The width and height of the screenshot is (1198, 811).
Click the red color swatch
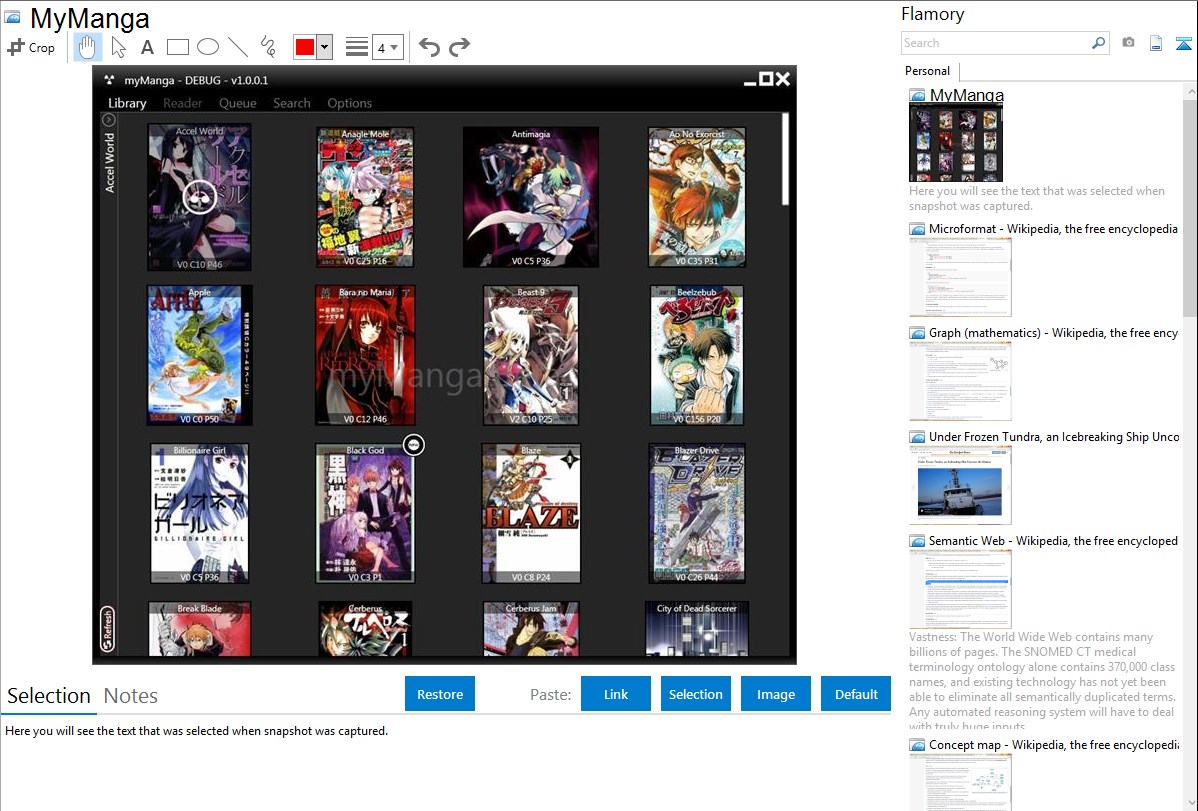[x=304, y=47]
